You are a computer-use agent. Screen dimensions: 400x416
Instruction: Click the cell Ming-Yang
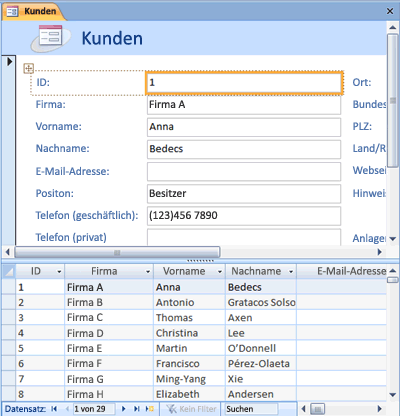pos(189,379)
